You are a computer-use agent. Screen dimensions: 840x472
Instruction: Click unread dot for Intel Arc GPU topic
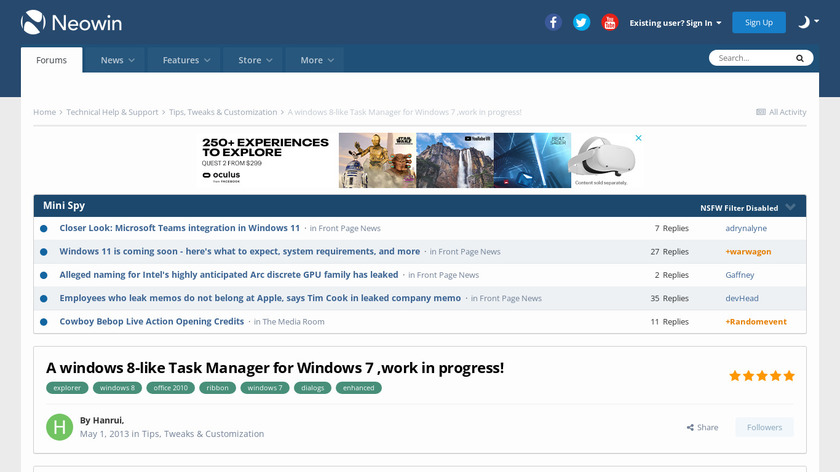[x=44, y=275]
